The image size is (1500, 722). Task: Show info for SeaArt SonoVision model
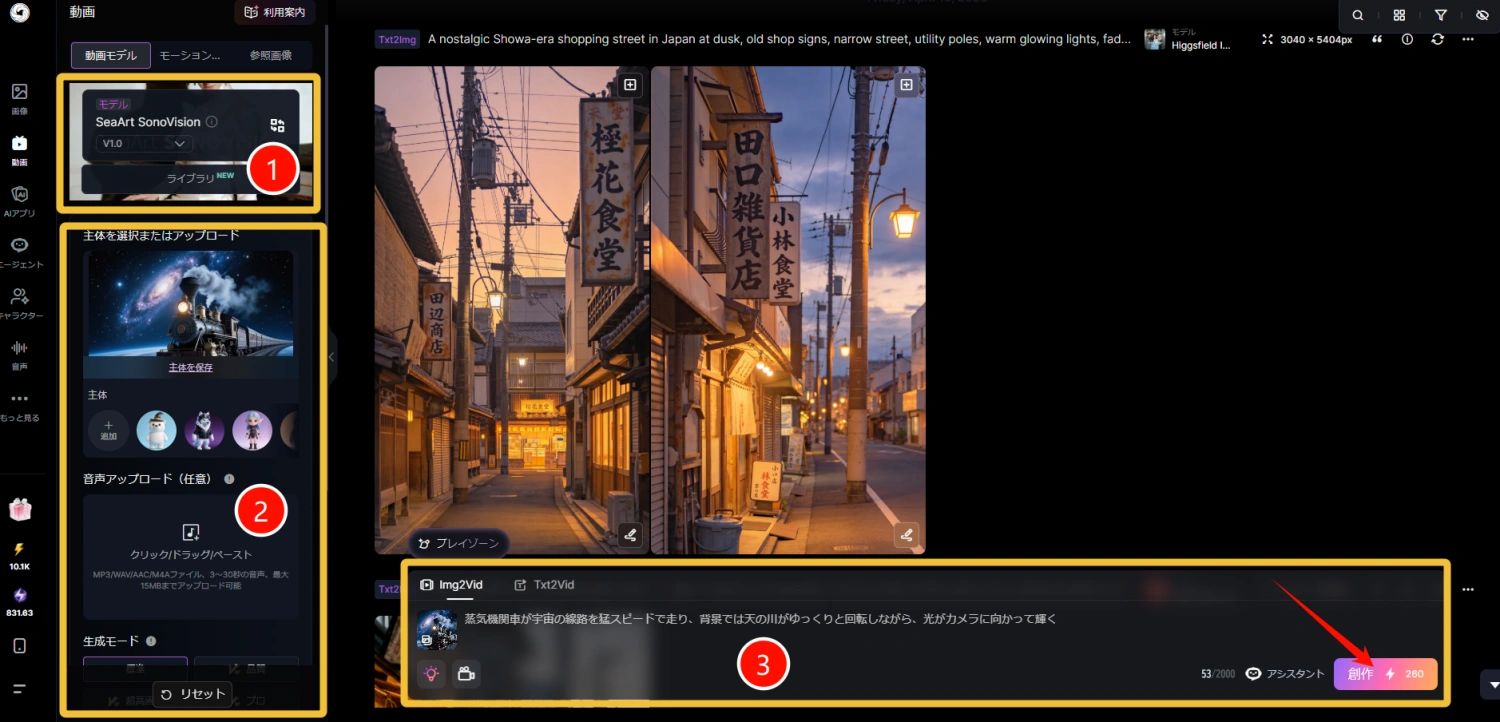point(211,122)
